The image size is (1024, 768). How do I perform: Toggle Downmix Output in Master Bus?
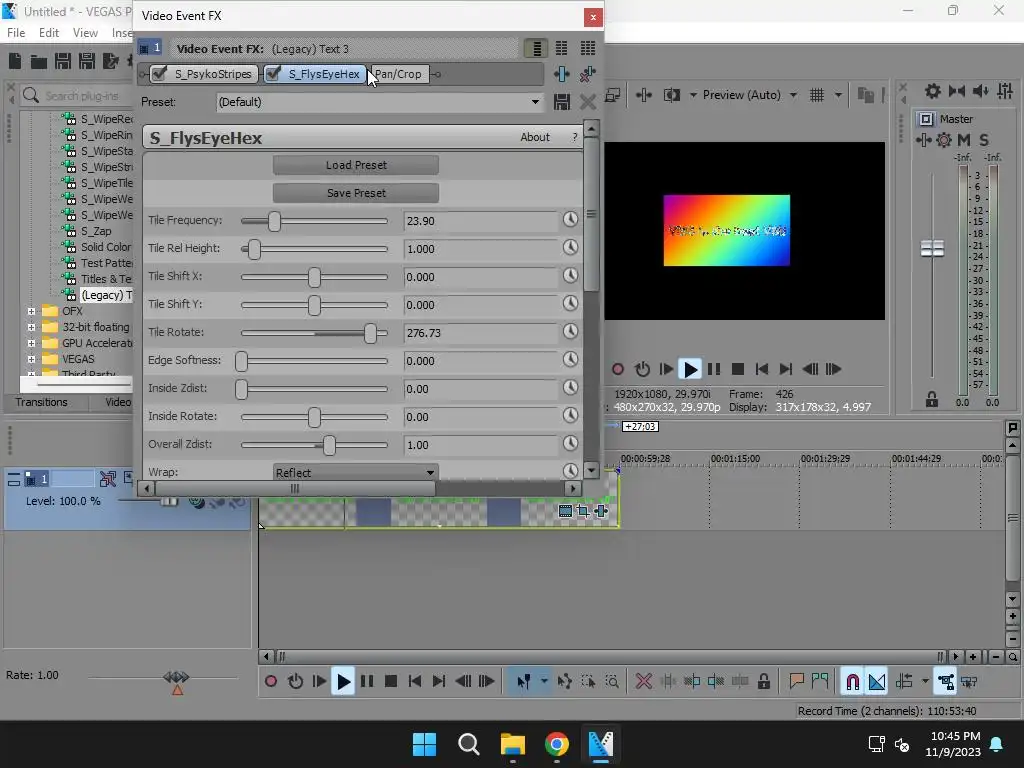tap(957, 91)
